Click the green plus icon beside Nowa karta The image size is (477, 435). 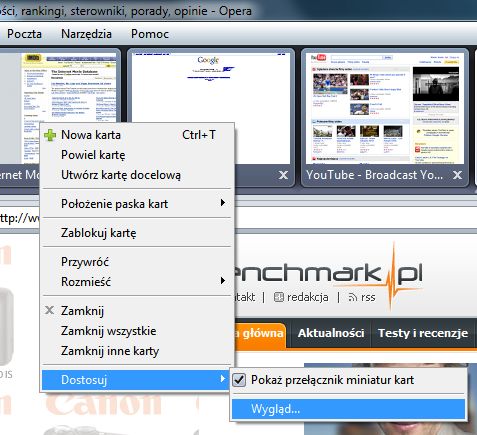[x=50, y=135]
